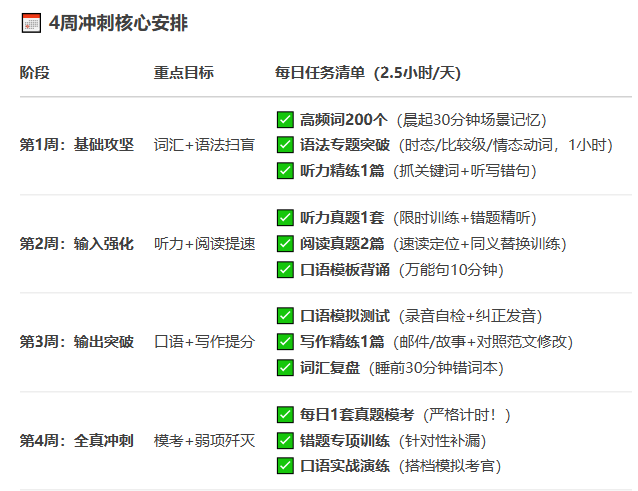Image resolution: width=638 pixels, height=491 pixels.
Task: Click the 每日任务清单 (2.5小时/天) header
Action: pyautogui.click(x=368, y=73)
